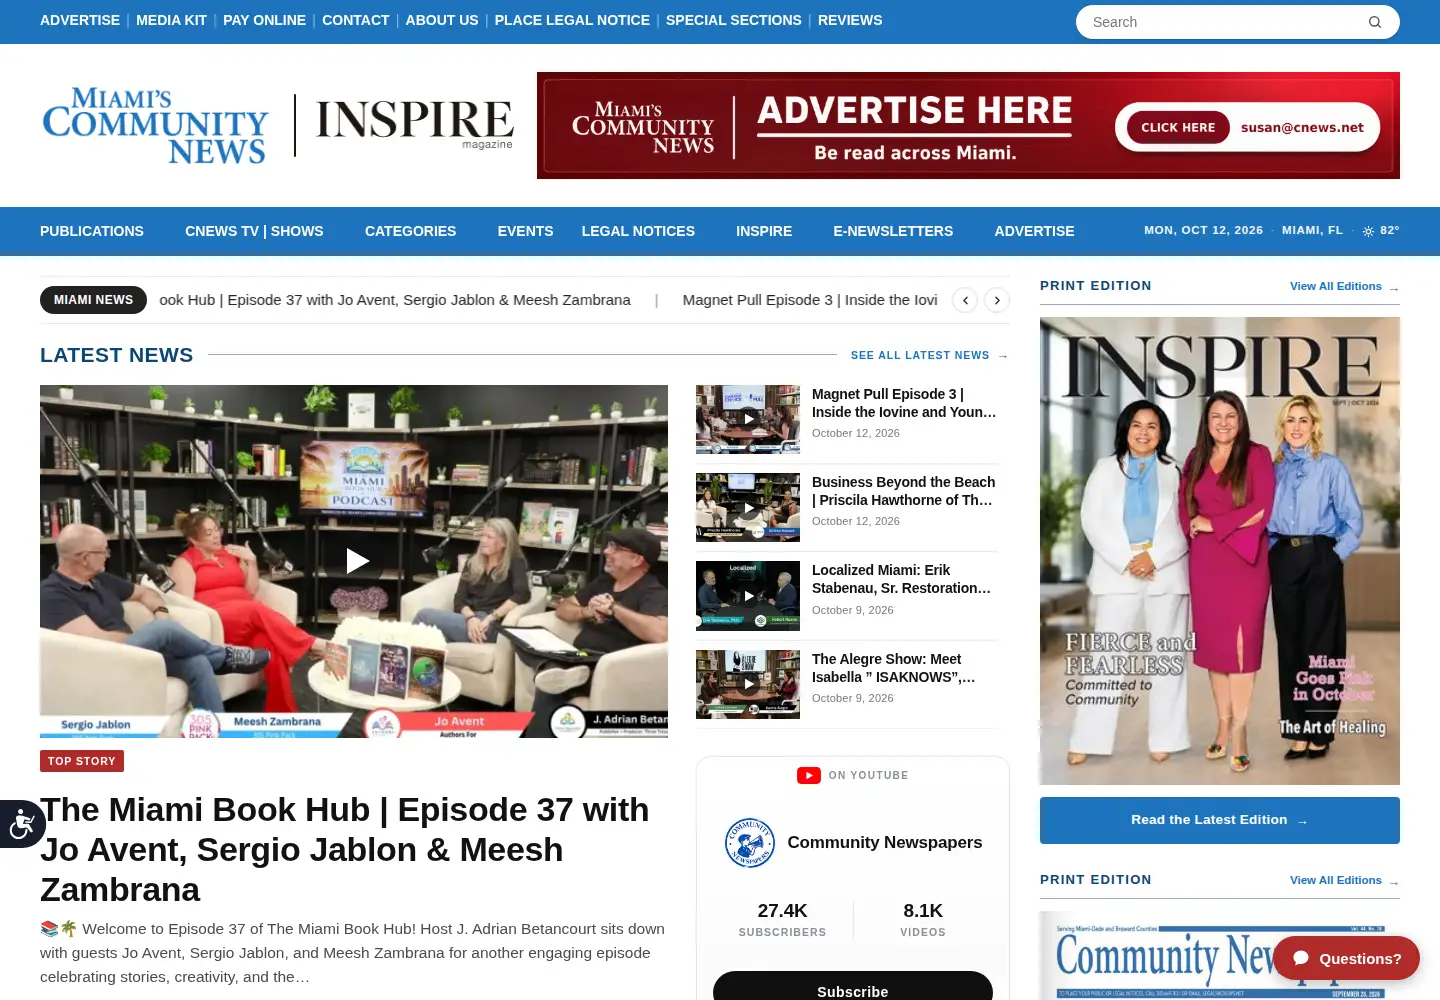This screenshot has width=1440, height=1000.
Task: Open Special Sections link
Action: point(734,20)
